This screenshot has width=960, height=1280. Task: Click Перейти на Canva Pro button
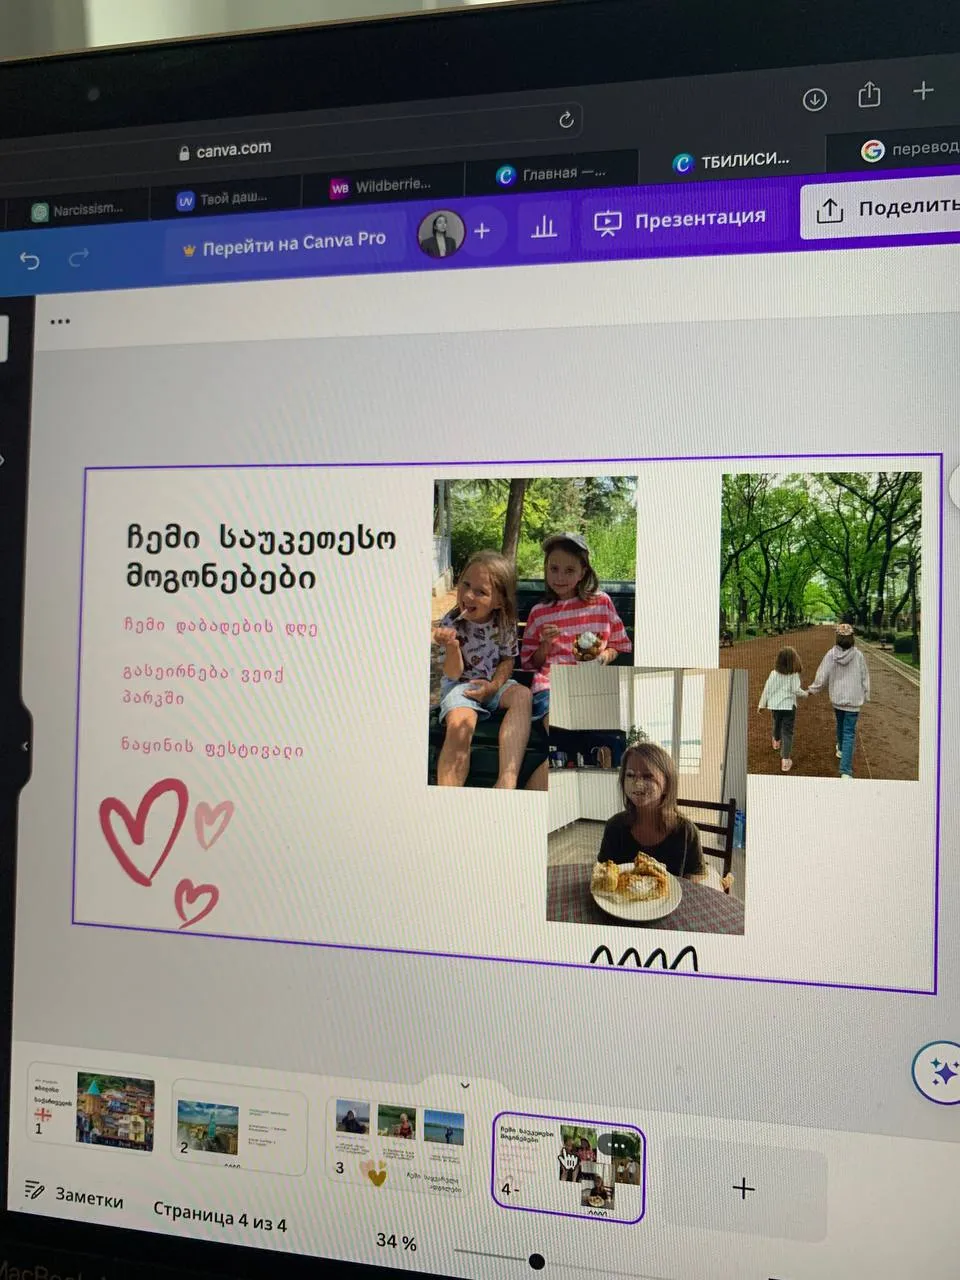click(x=285, y=243)
